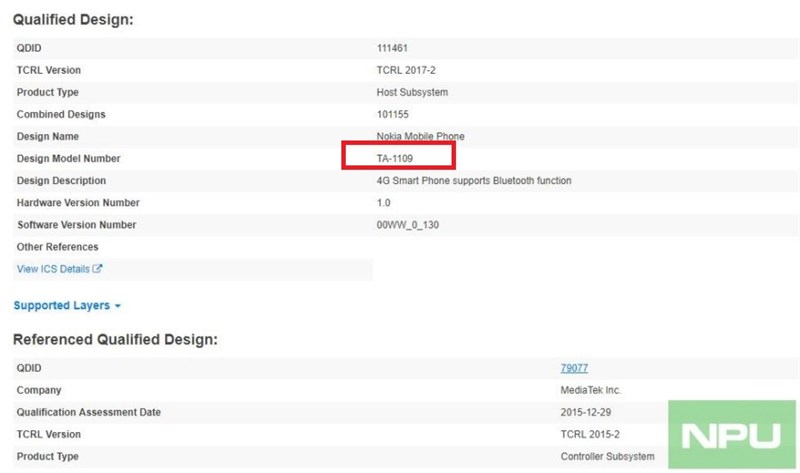Click the 4G Smart Phone design description
800x473 pixels.
click(x=473, y=180)
